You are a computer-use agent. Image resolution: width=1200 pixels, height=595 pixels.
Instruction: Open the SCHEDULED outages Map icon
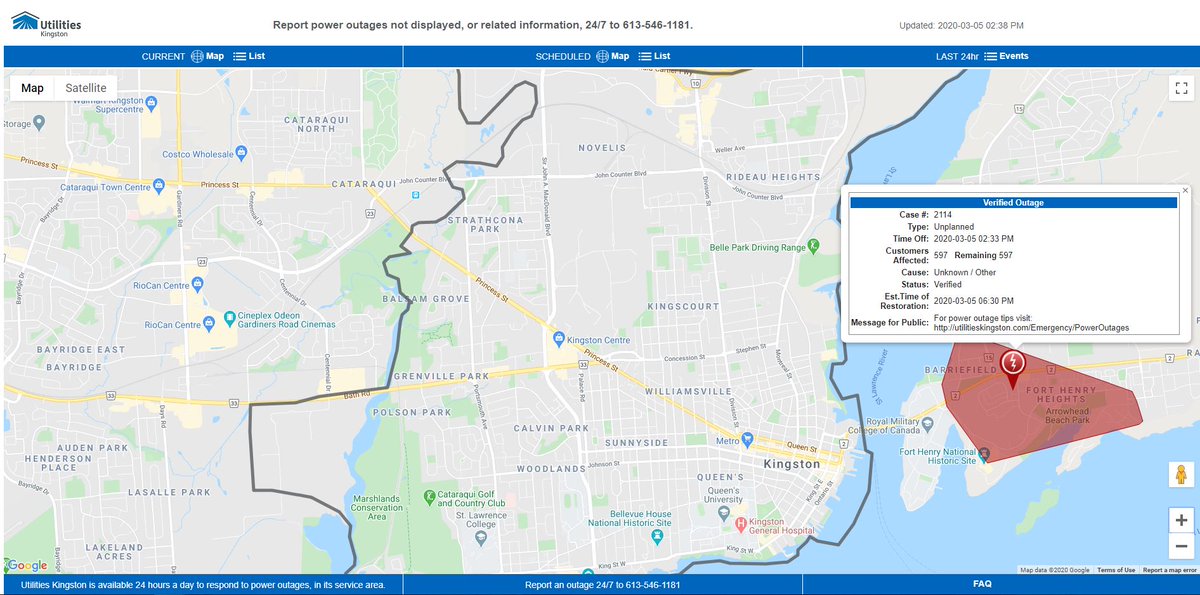pos(609,56)
